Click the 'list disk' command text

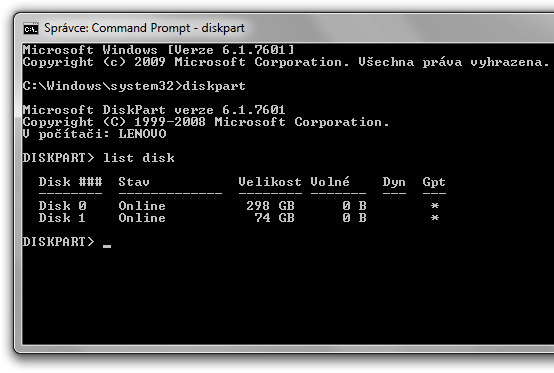coord(139,158)
